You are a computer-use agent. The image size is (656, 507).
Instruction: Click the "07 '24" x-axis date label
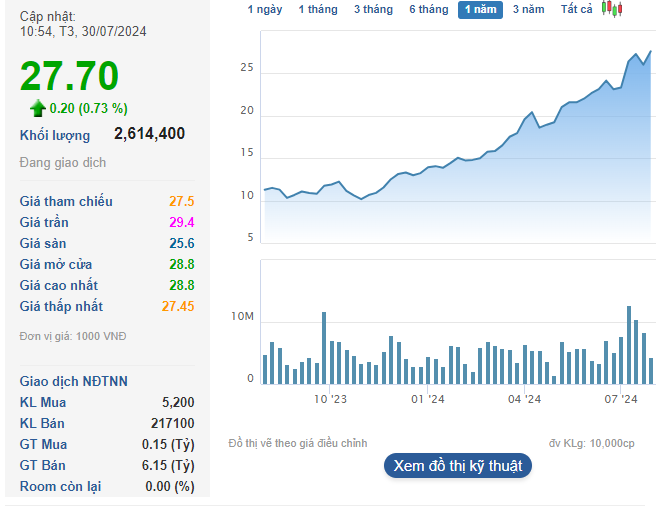point(621,398)
